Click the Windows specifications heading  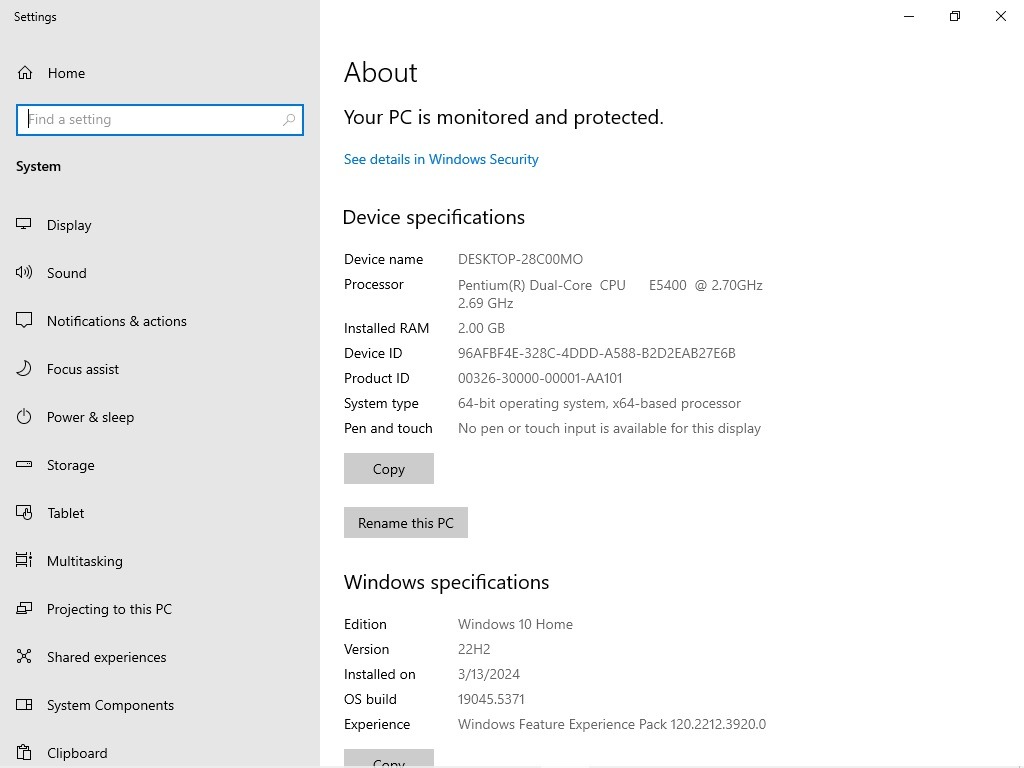click(447, 583)
